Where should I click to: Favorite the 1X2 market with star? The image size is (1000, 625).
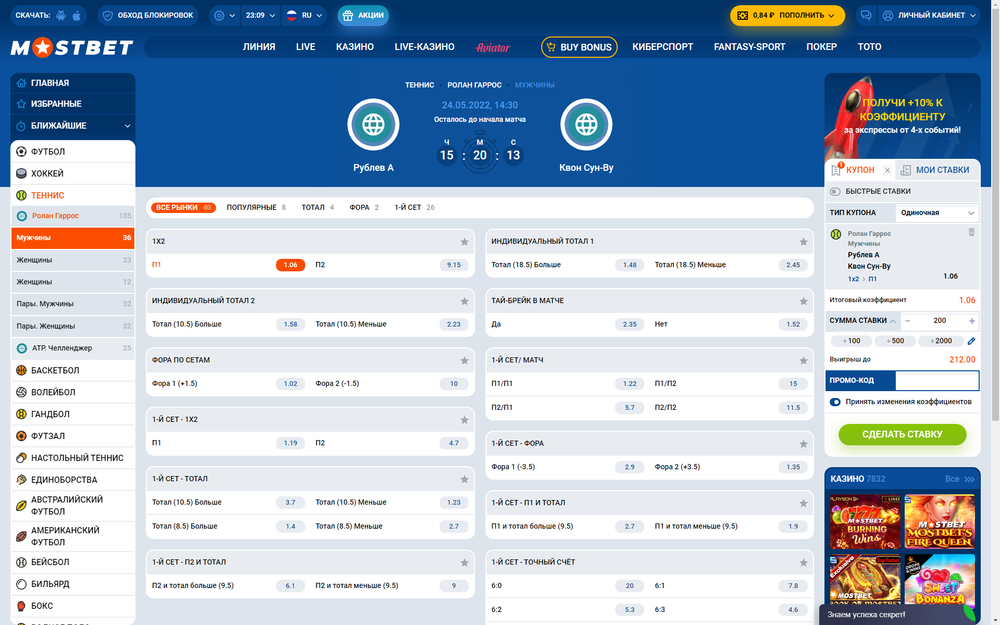tap(464, 242)
